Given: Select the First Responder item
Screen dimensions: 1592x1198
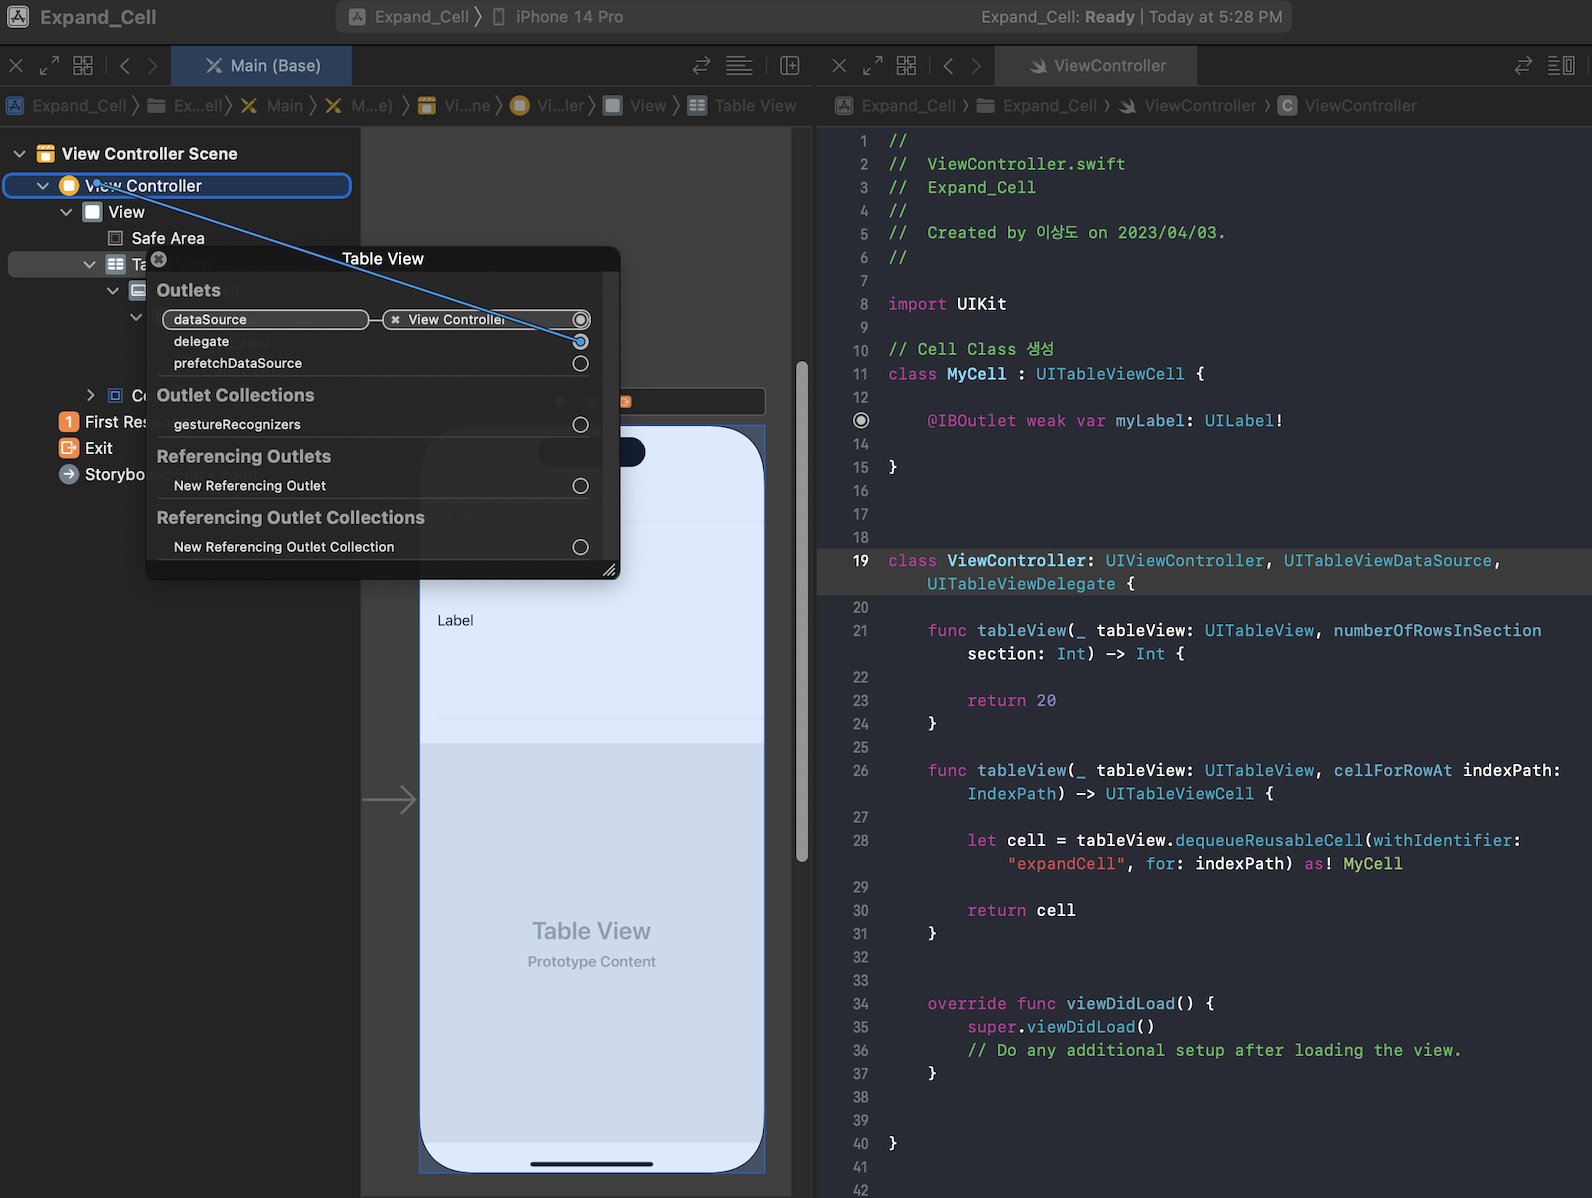Looking at the screenshot, I should (103, 422).
